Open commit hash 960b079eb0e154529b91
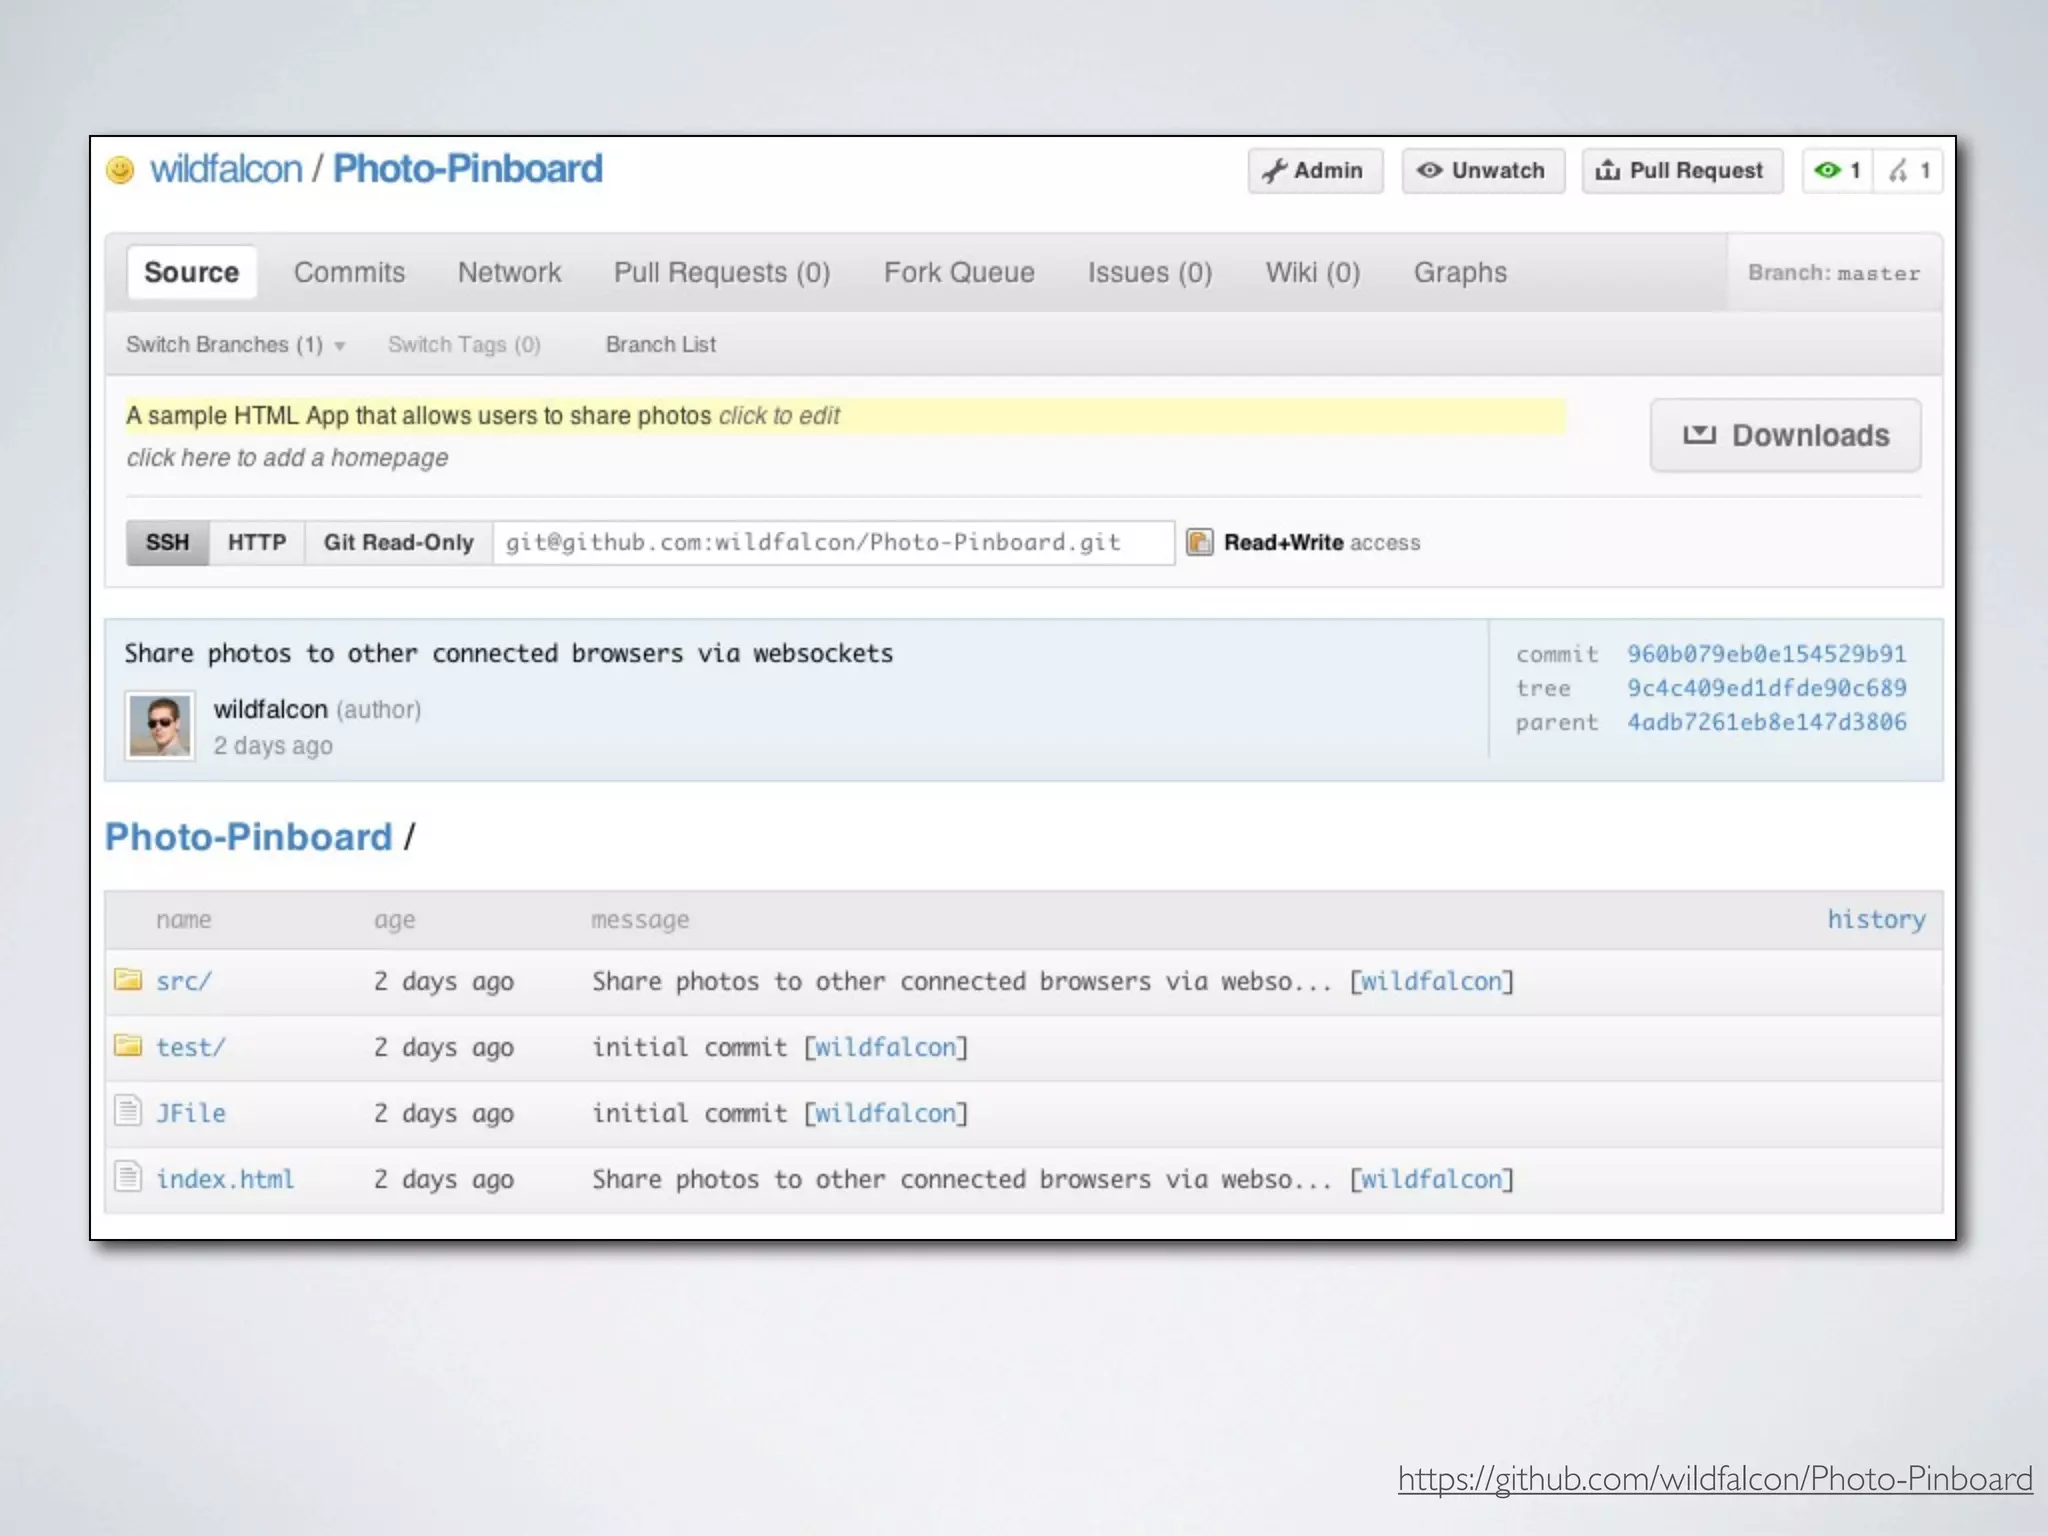2048x1536 pixels. coord(1766,654)
